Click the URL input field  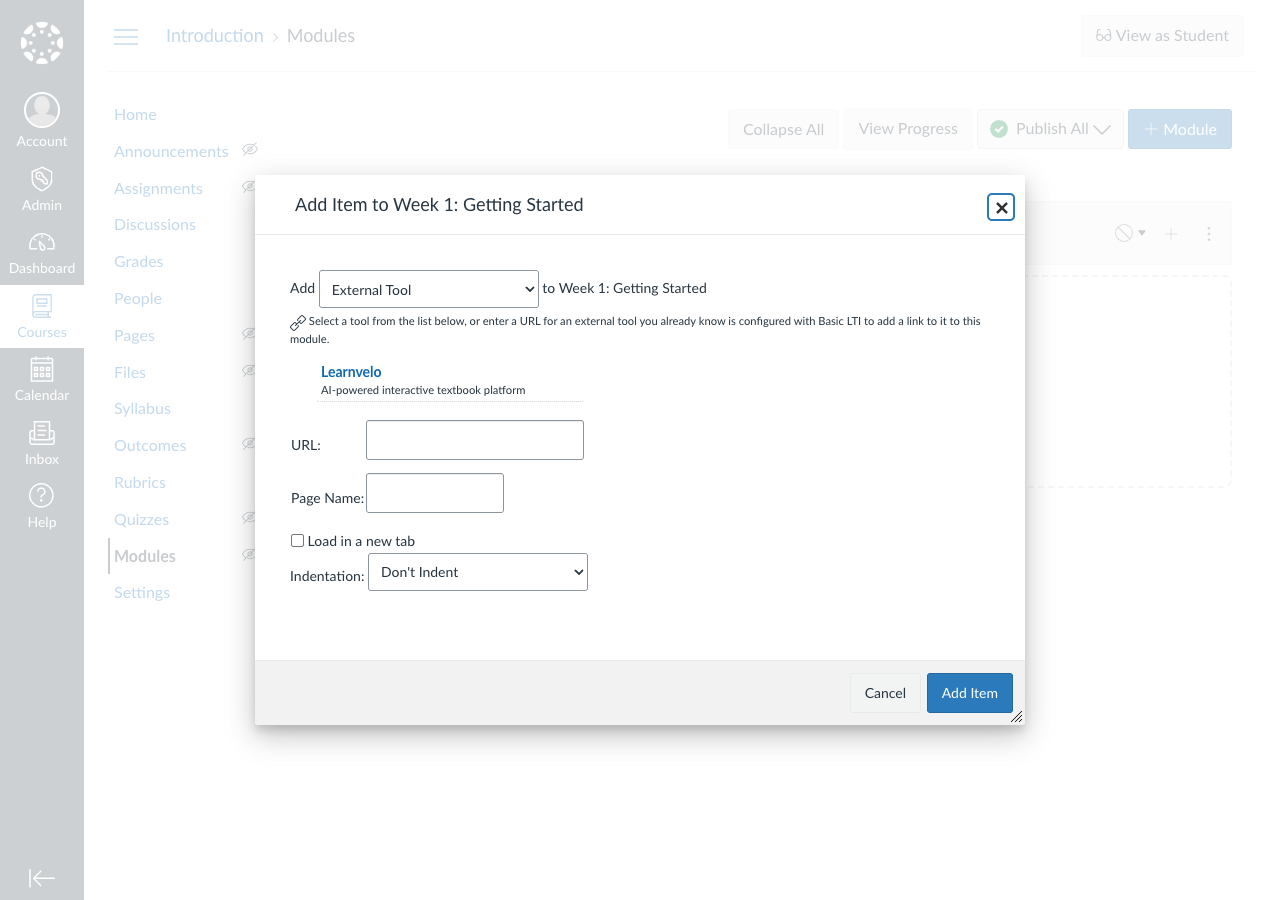(x=475, y=440)
